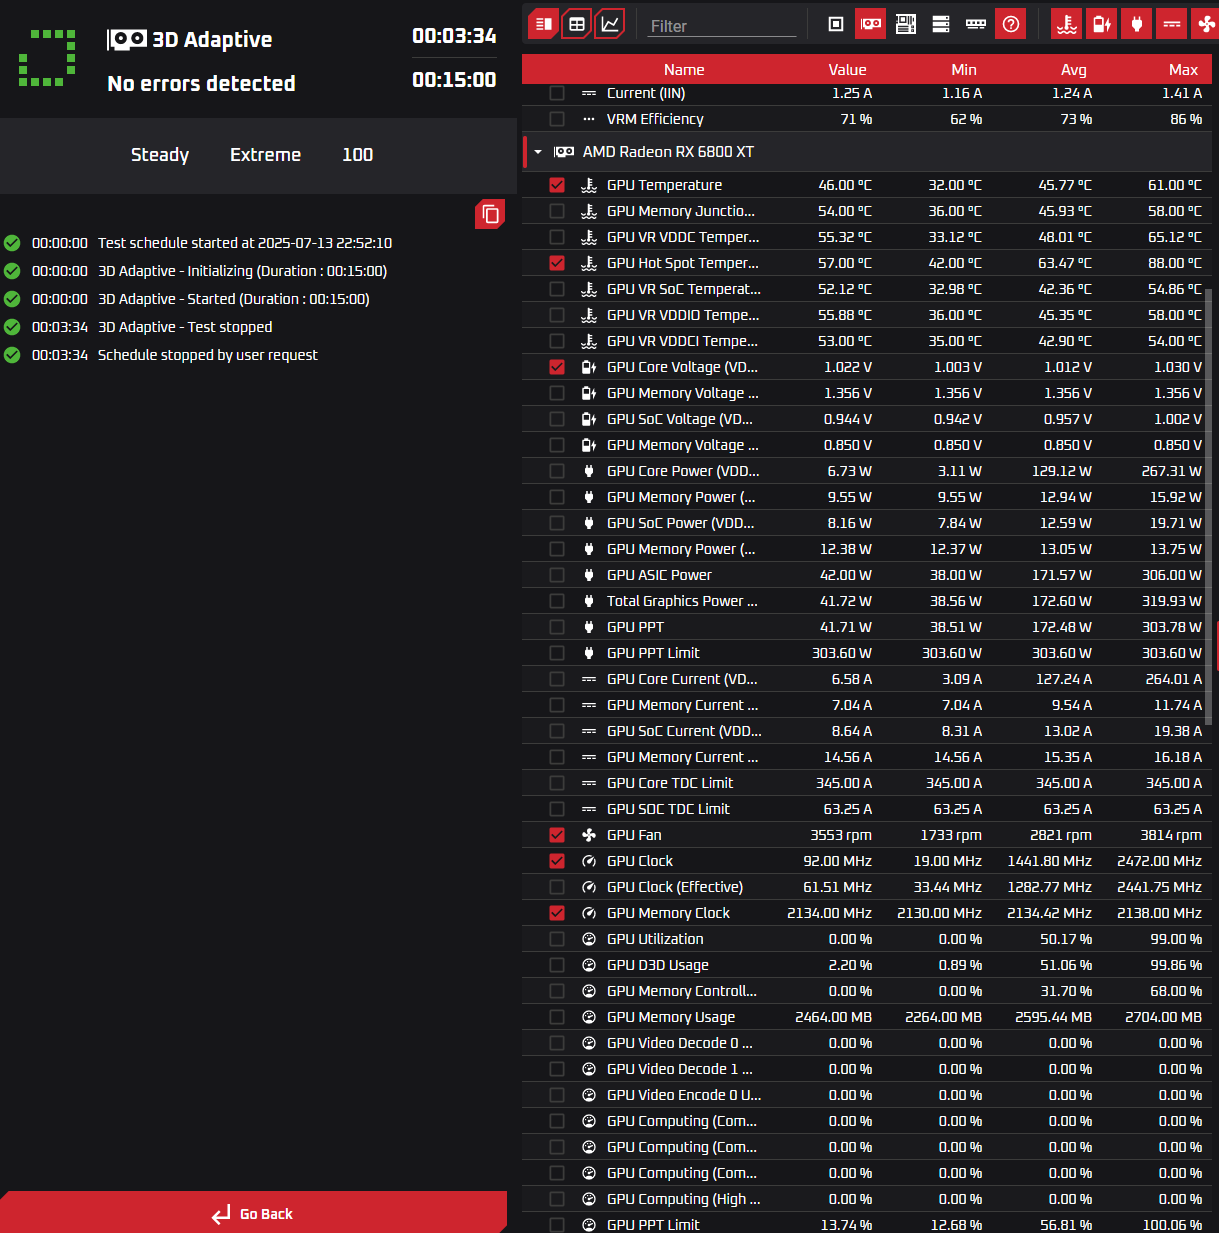Image resolution: width=1219 pixels, height=1233 pixels.
Task: Collapse the AMD Radeon RX 6800 XT group
Action: pos(538,152)
